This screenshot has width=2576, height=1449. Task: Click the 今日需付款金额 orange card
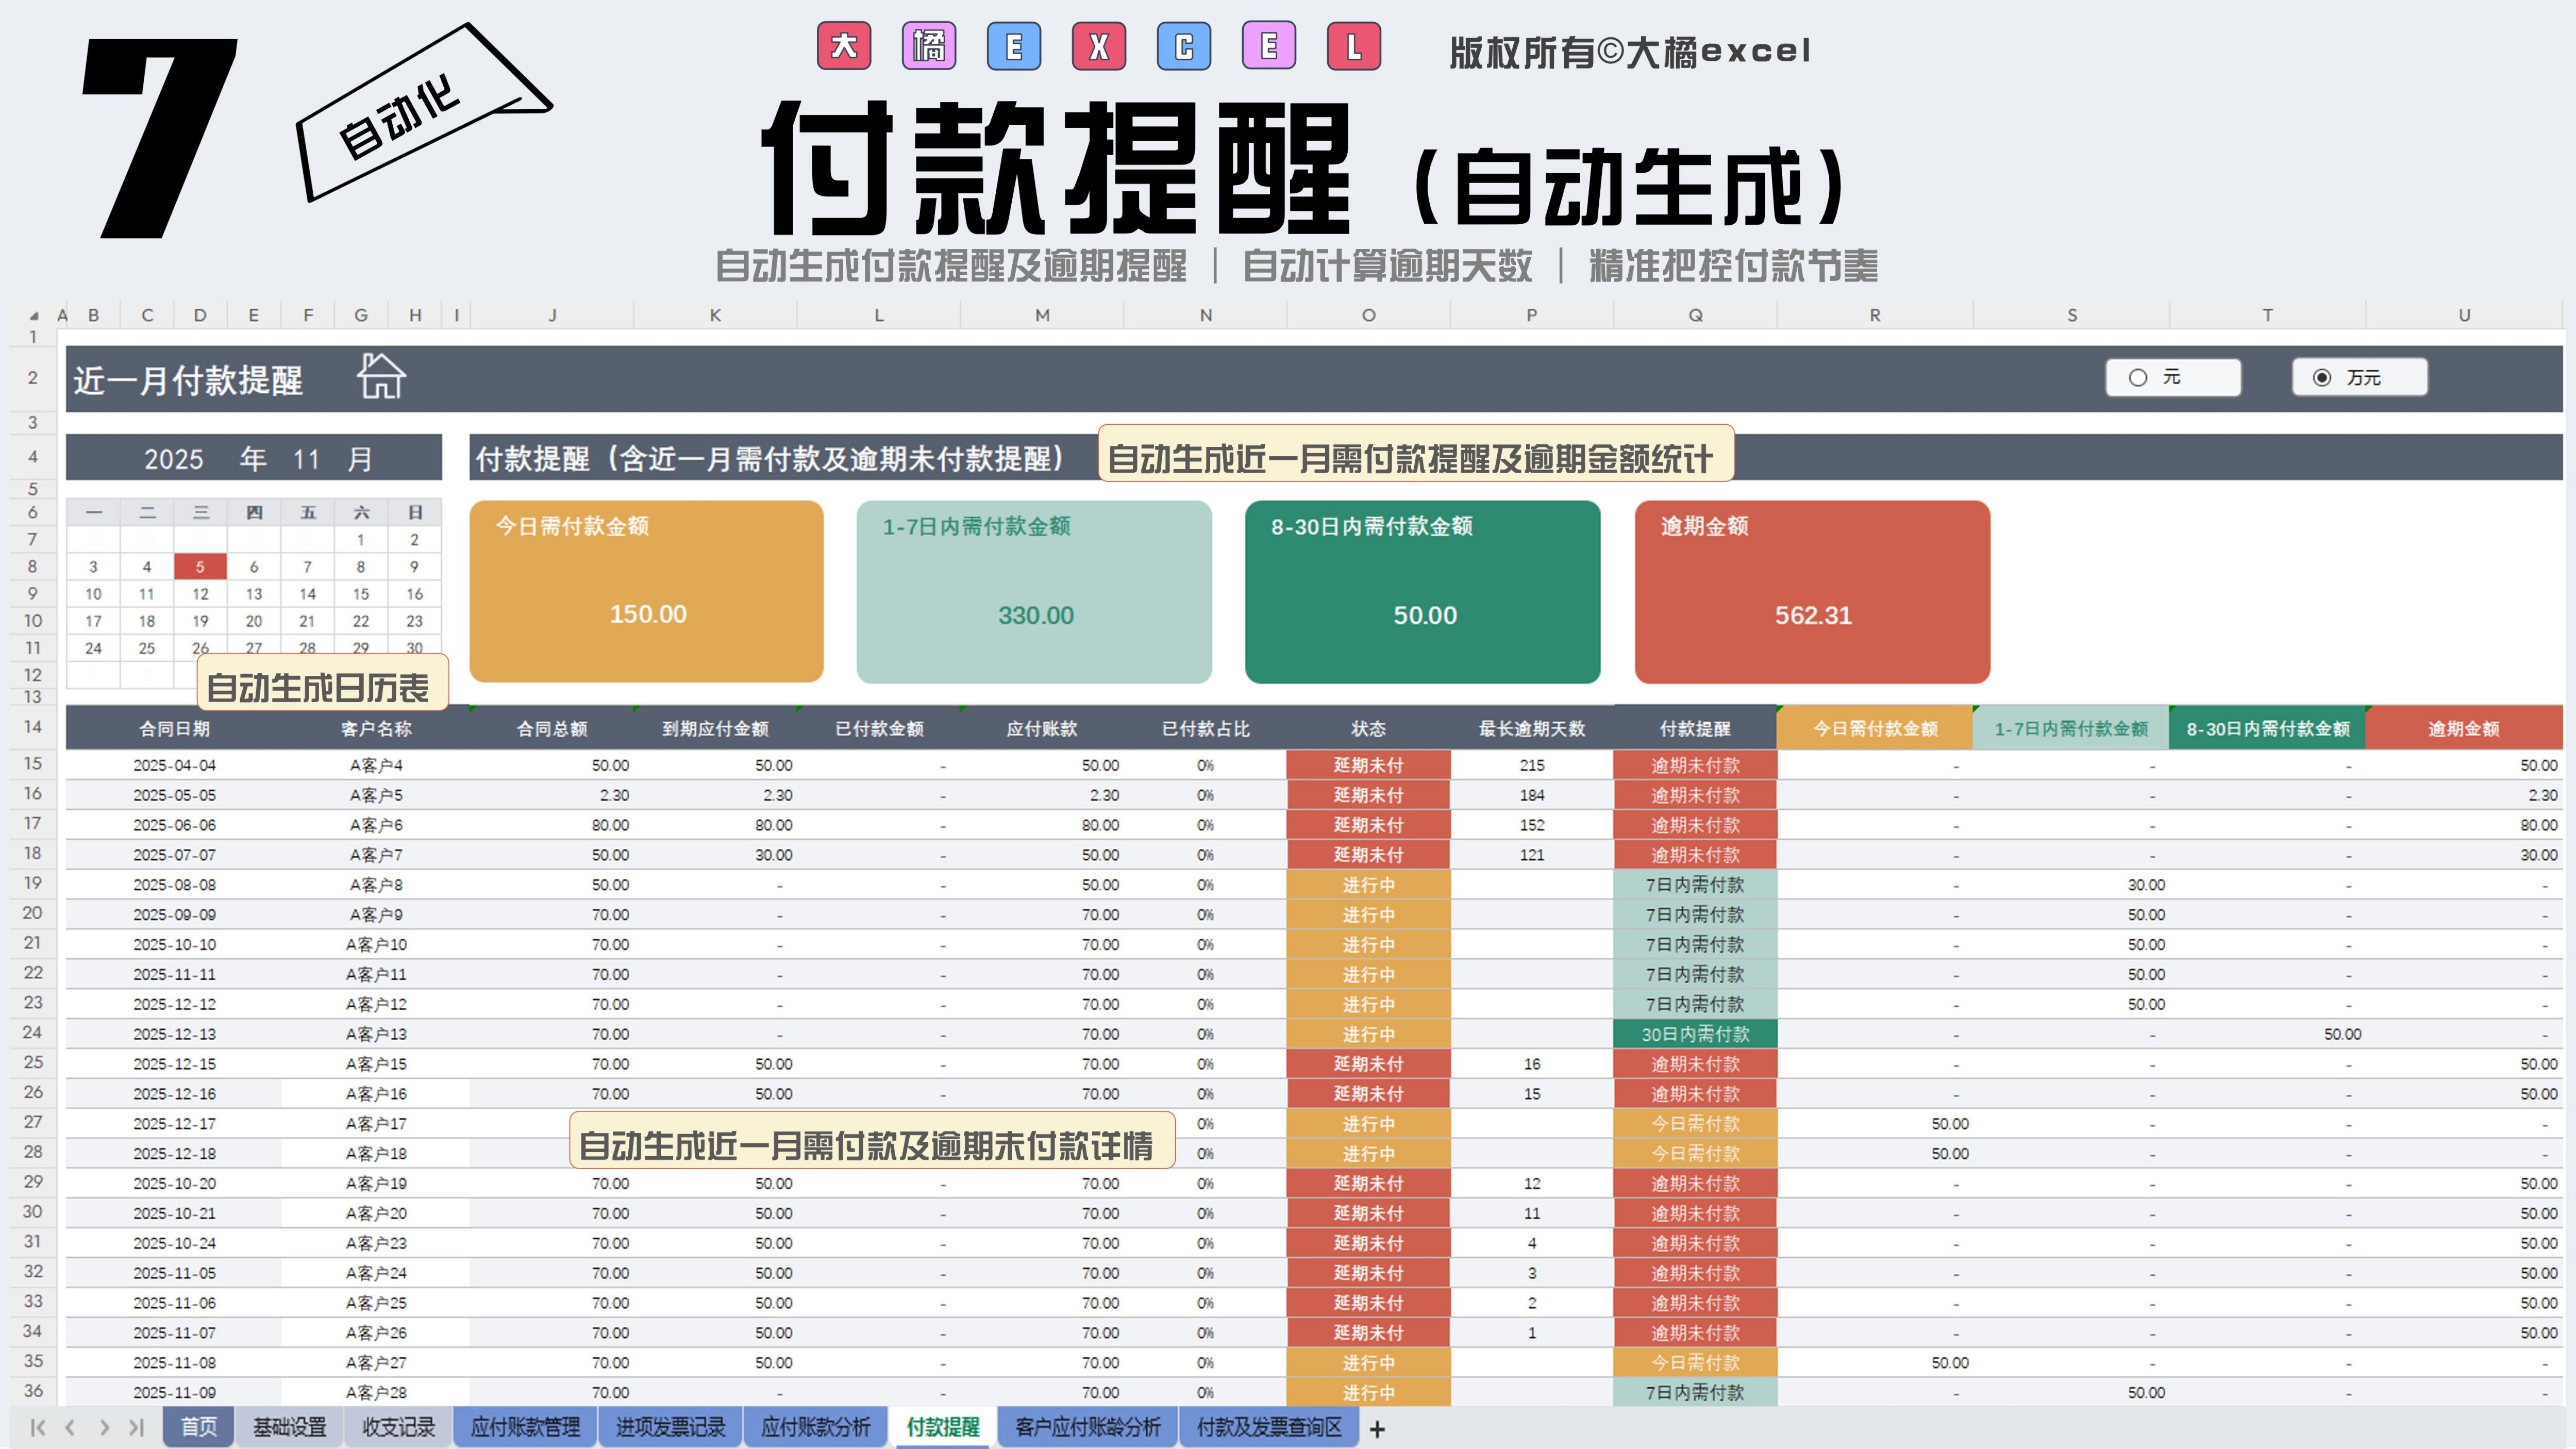[646, 591]
